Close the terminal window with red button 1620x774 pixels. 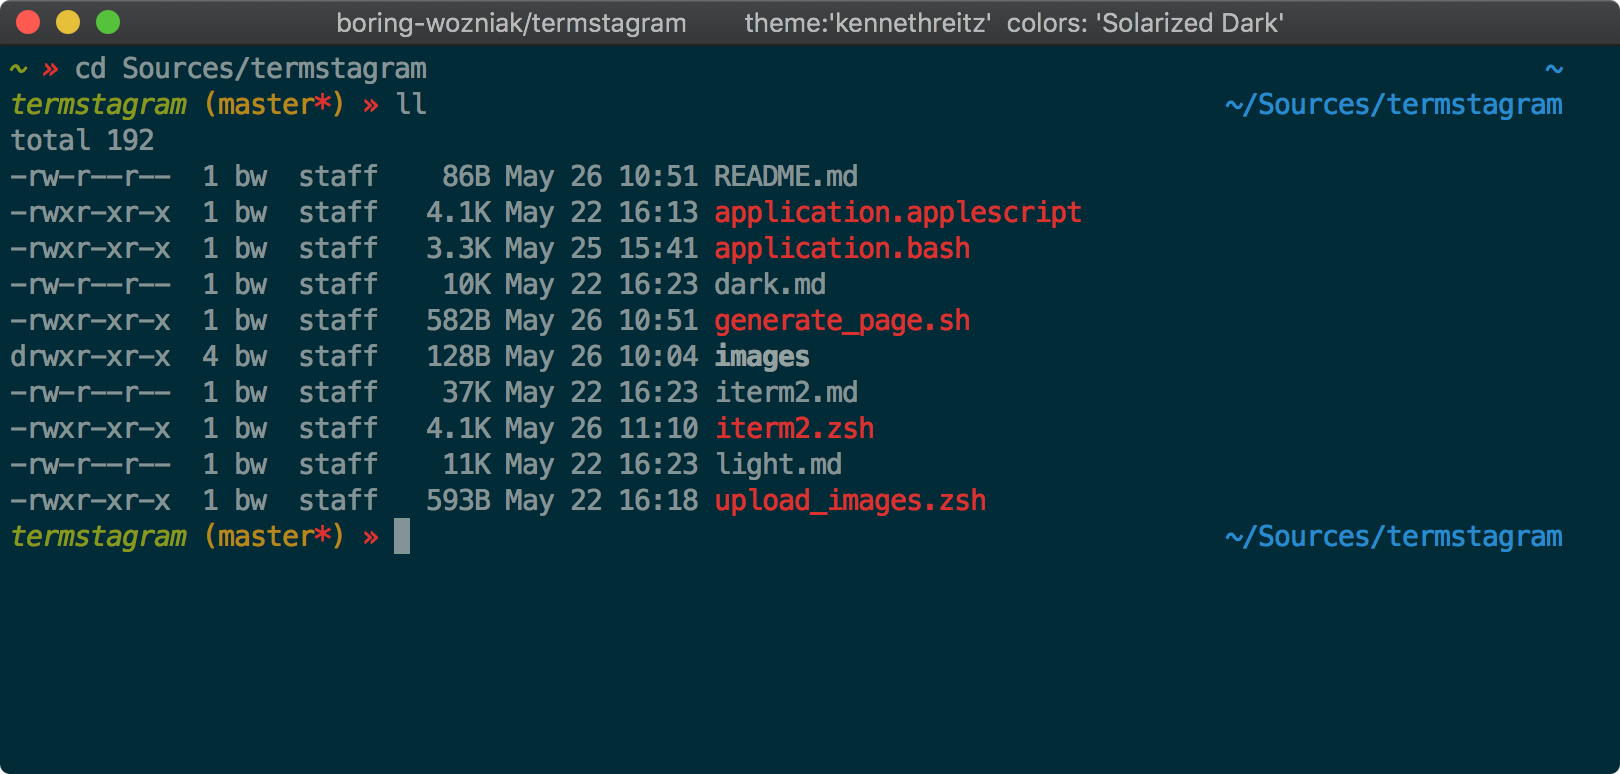coord(28,22)
